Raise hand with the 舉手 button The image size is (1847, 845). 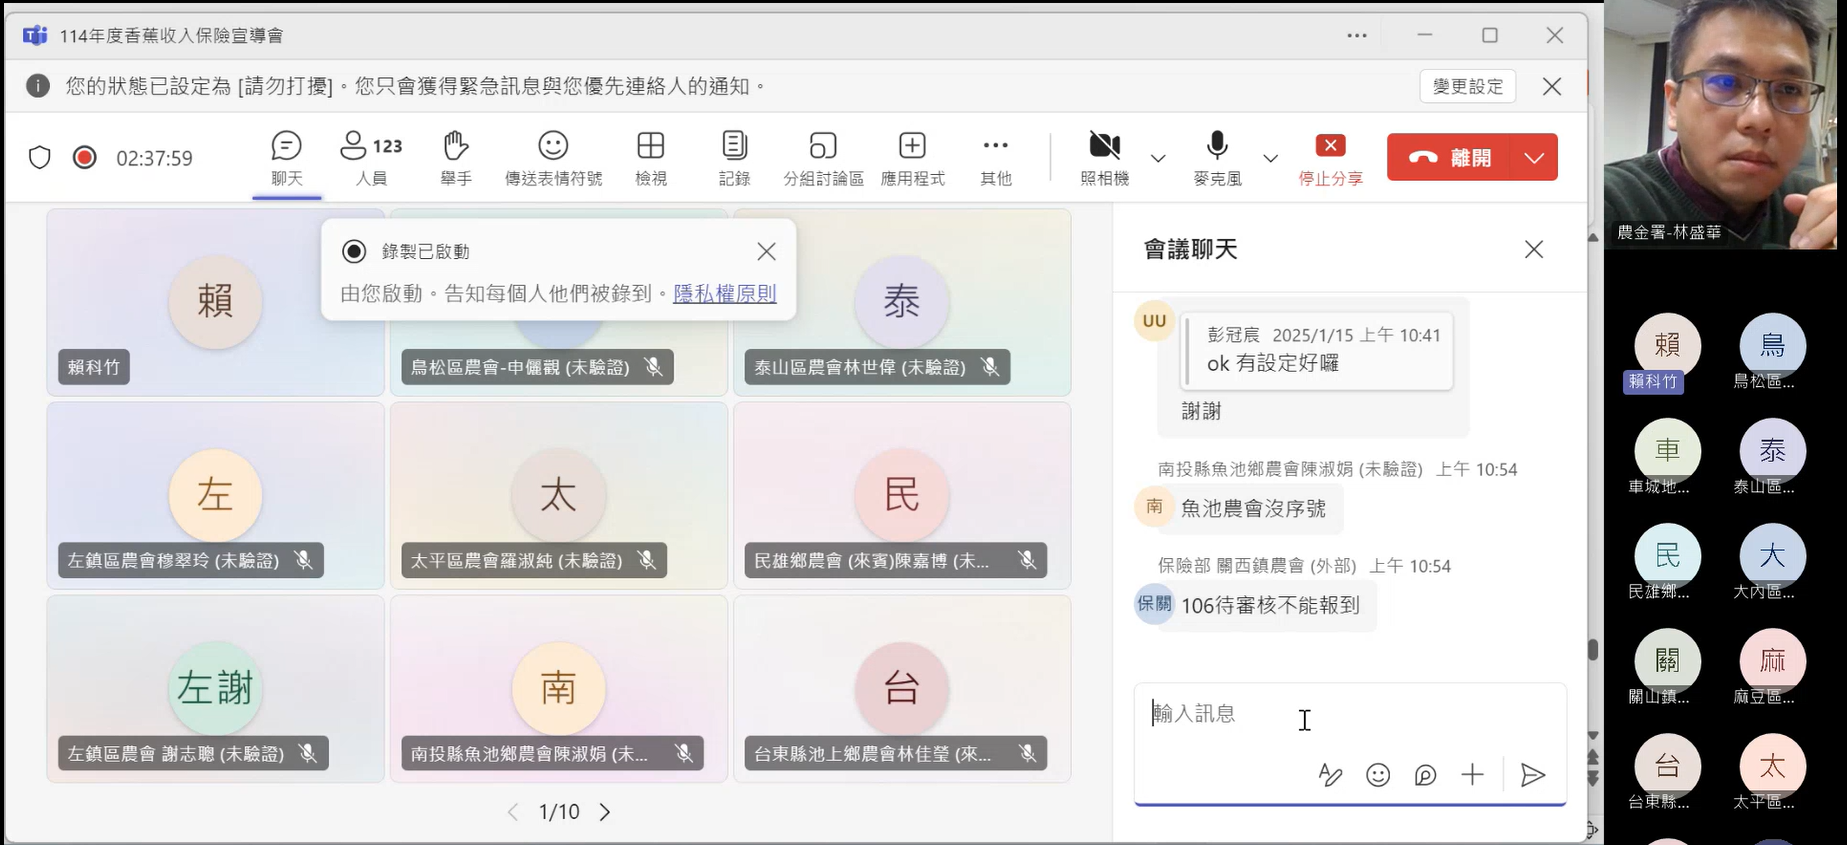click(x=456, y=158)
